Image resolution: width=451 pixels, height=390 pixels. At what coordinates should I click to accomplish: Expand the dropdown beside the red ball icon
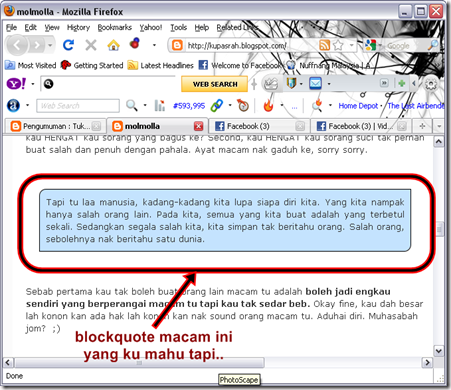pos(154,45)
